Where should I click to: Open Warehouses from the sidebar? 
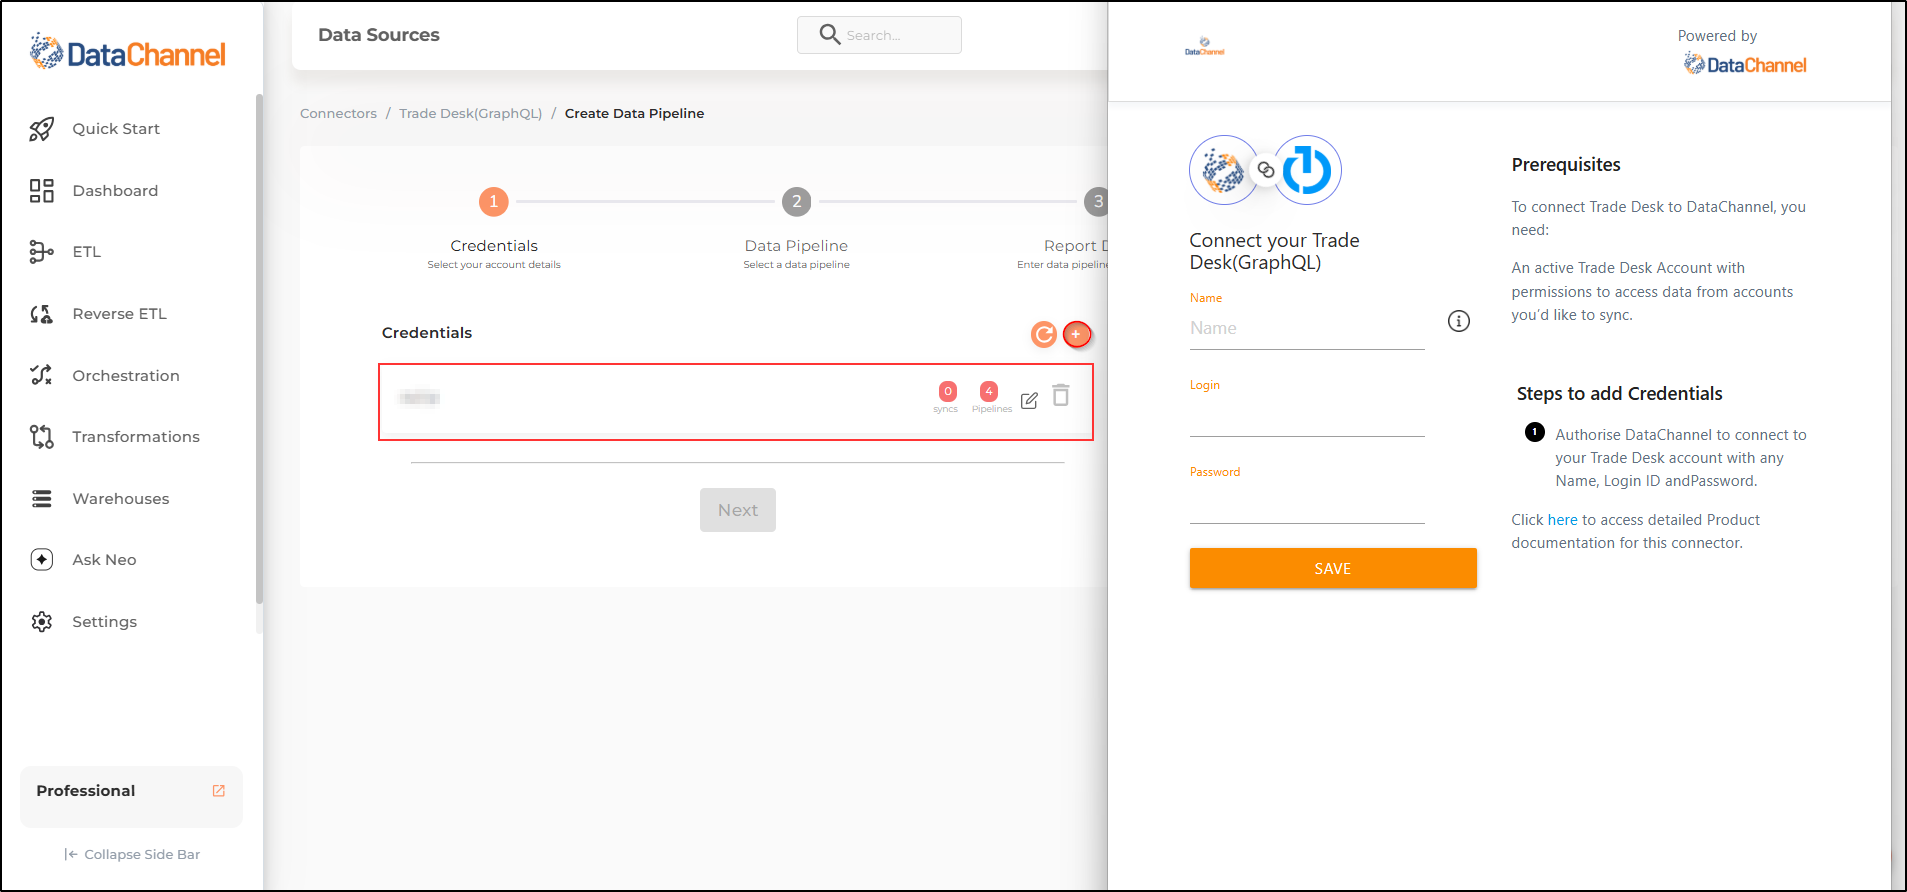pos(121,499)
